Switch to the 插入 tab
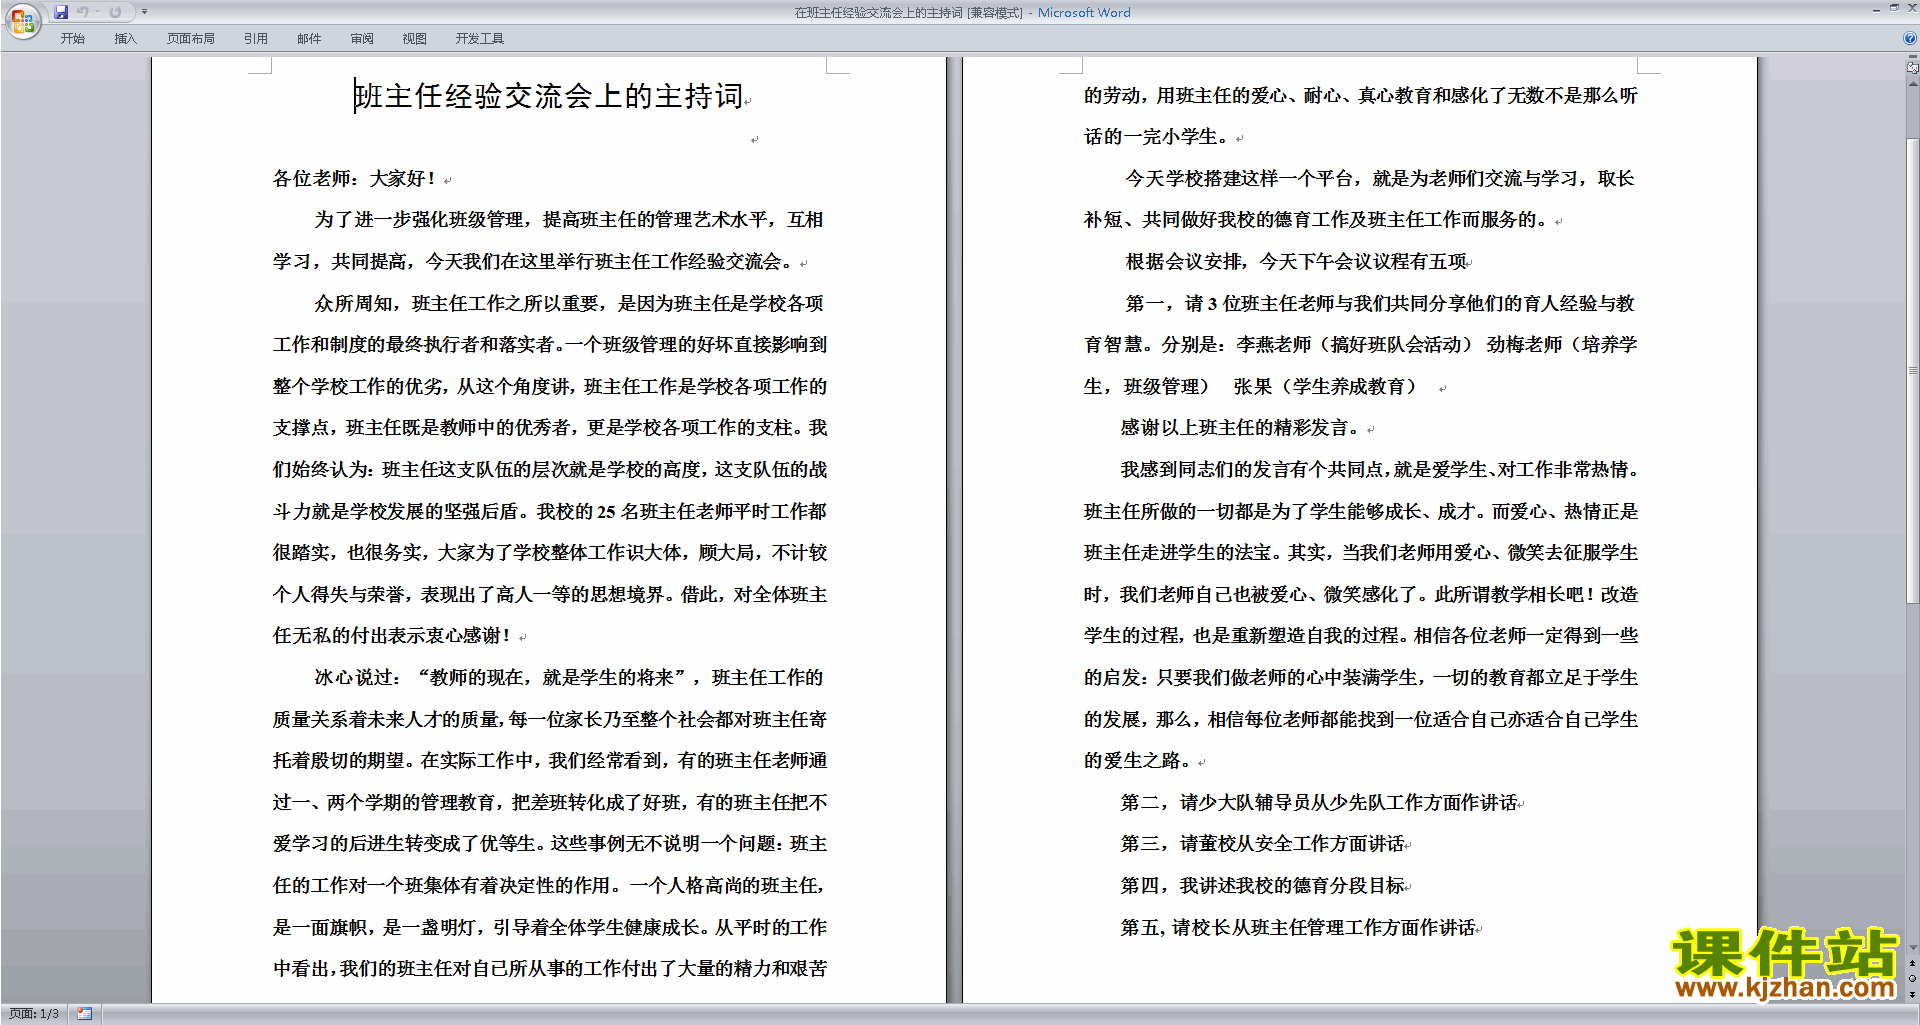The width and height of the screenshot is (1920, 1025). [125, 39]
